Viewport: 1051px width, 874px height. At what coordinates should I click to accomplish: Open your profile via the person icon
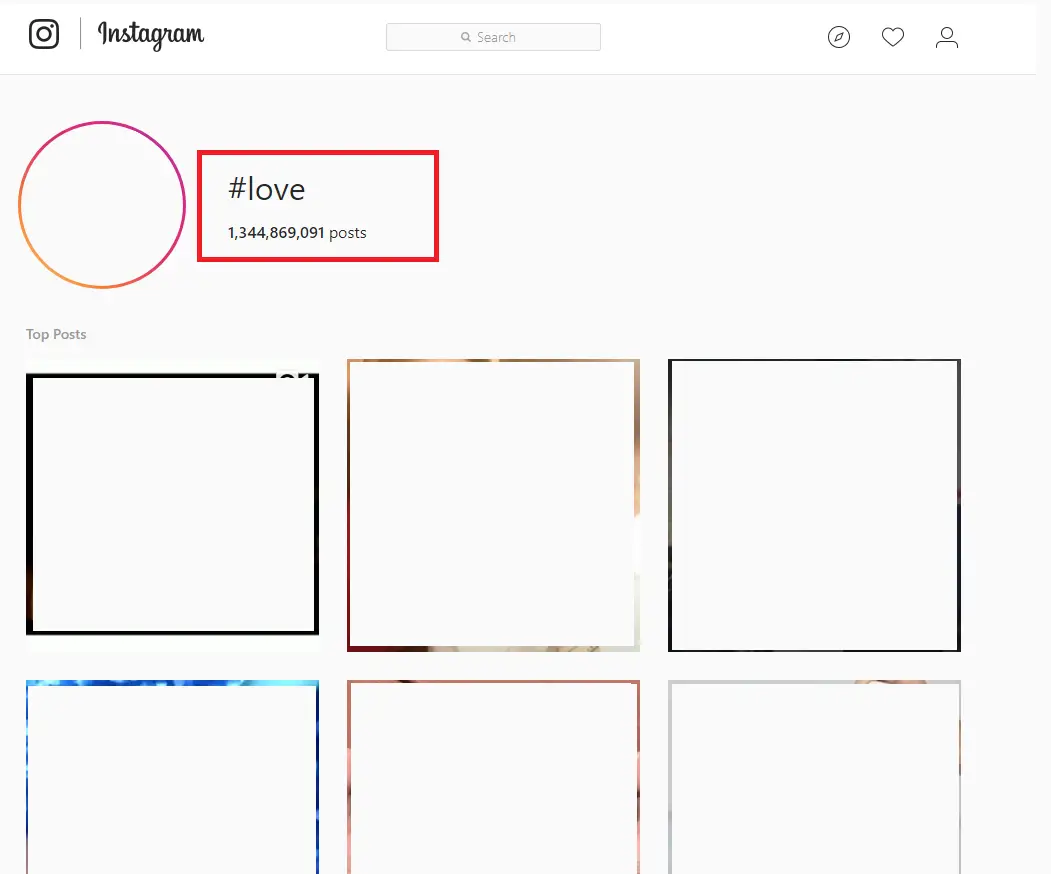pos(947,37)
